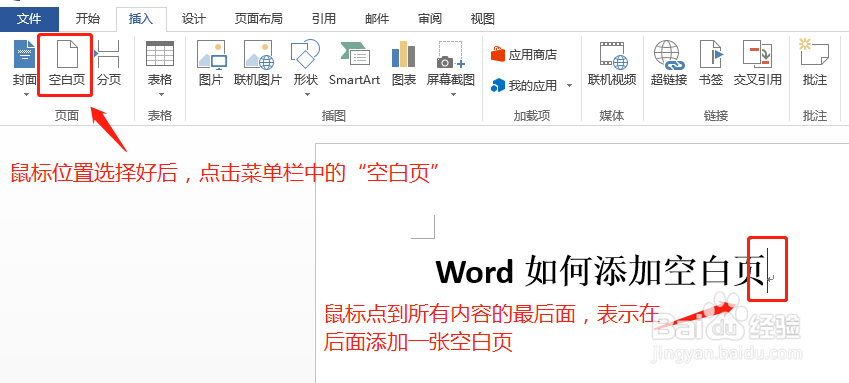Image resolution: width=849 pixels, height=383 pixels.
Task: Switch to the Design (设计) tab
Action: [x=193, y=20]
